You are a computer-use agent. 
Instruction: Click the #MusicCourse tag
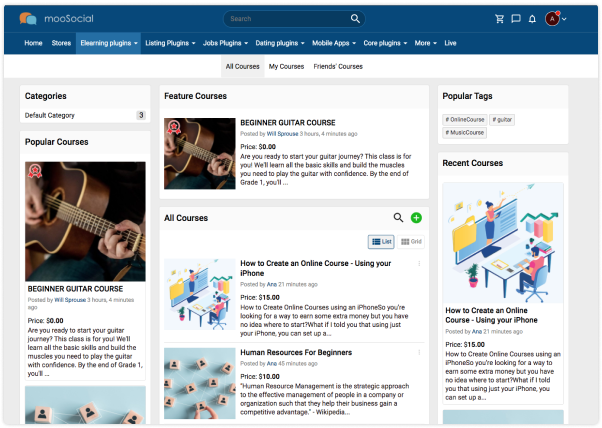(465, 133)
